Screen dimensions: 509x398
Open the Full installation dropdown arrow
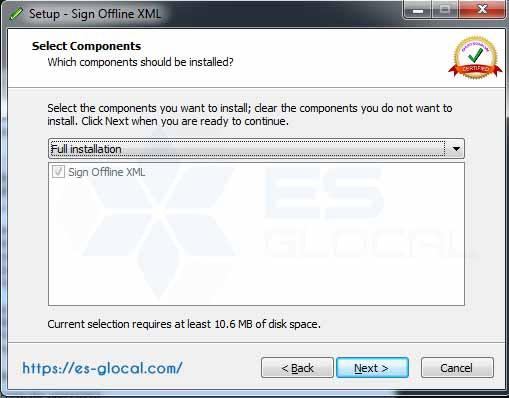[456, 149]
